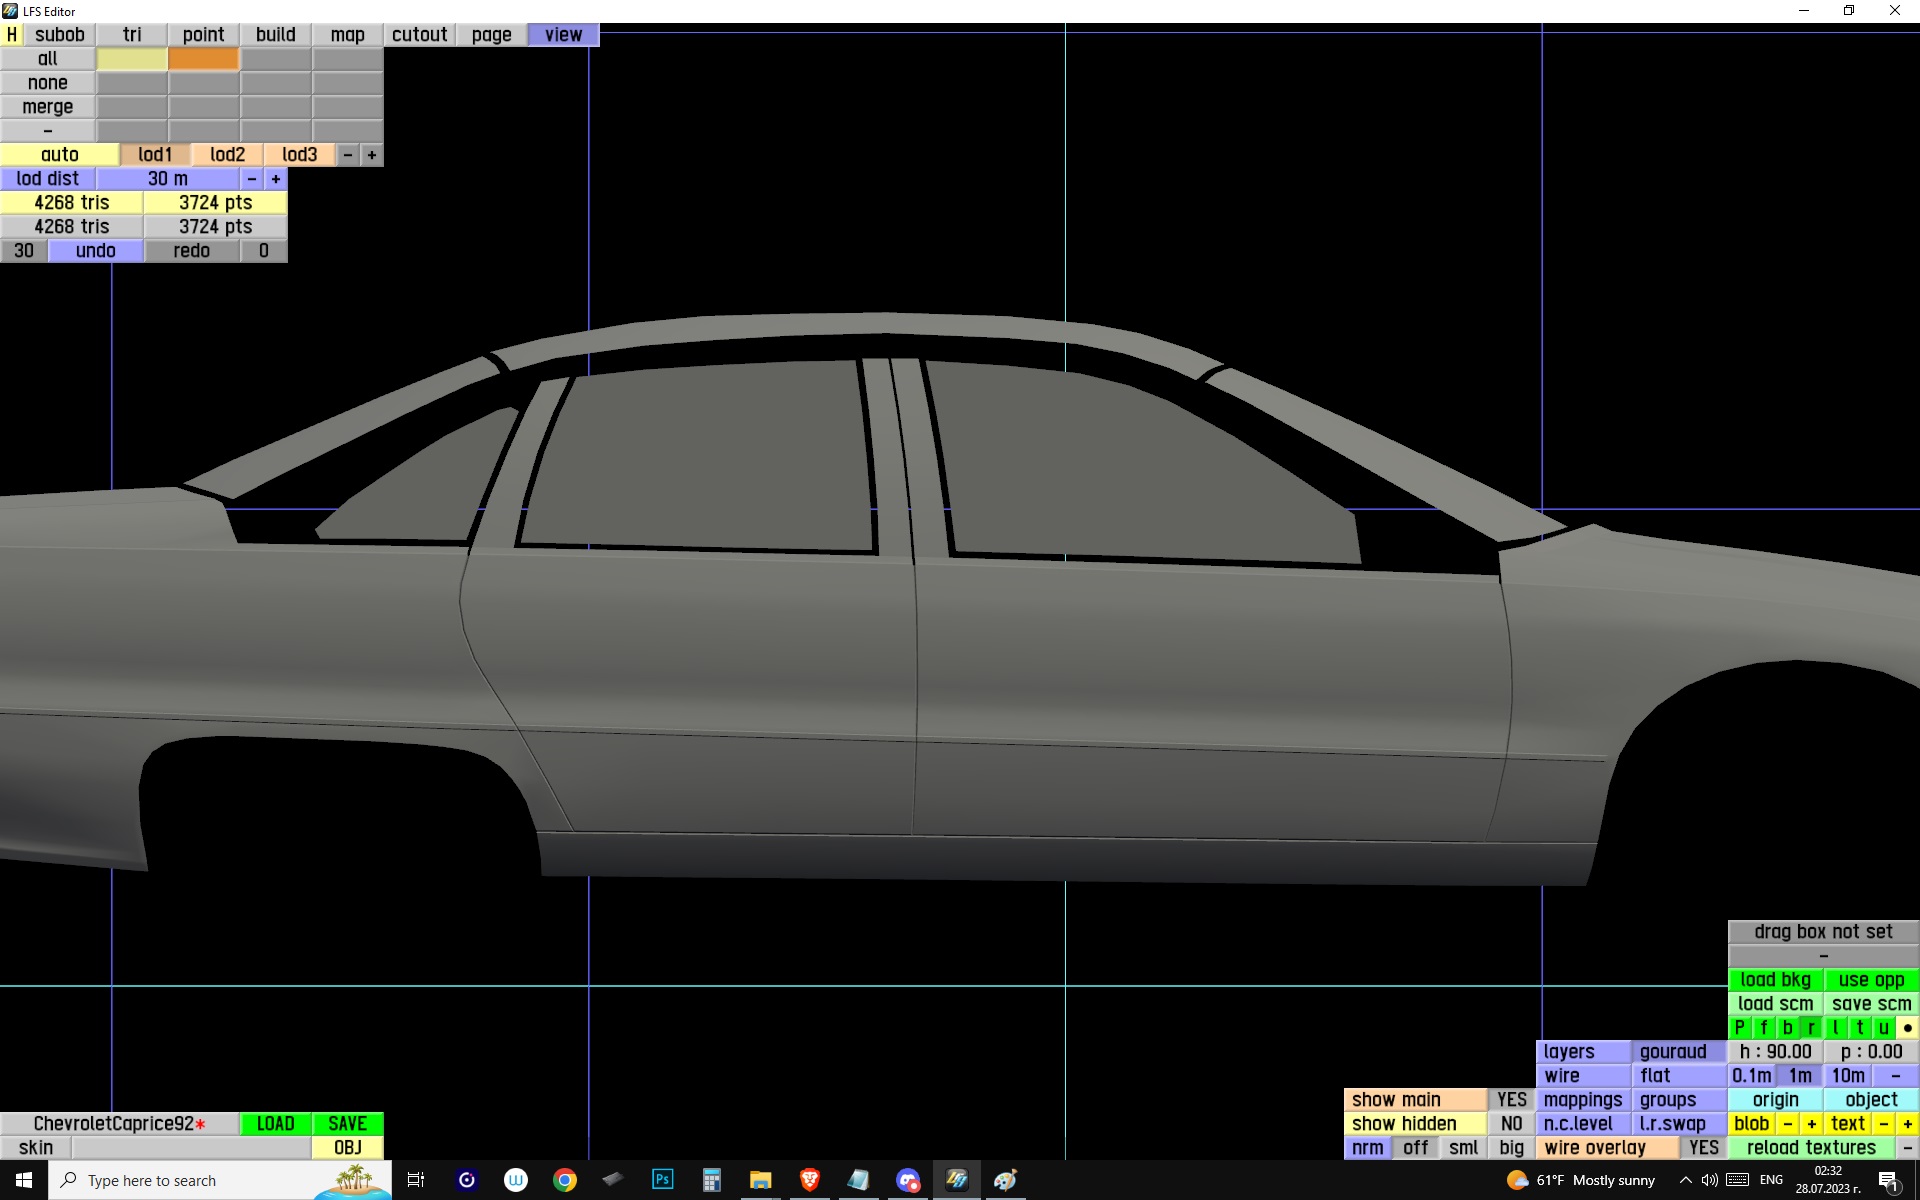Click the skin name input field
The image size is (1920, 1200).
190,1148
